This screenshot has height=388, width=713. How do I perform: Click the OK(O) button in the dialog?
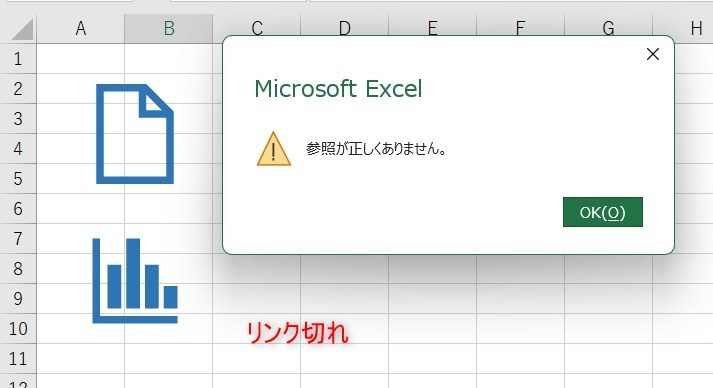[603, 212]
